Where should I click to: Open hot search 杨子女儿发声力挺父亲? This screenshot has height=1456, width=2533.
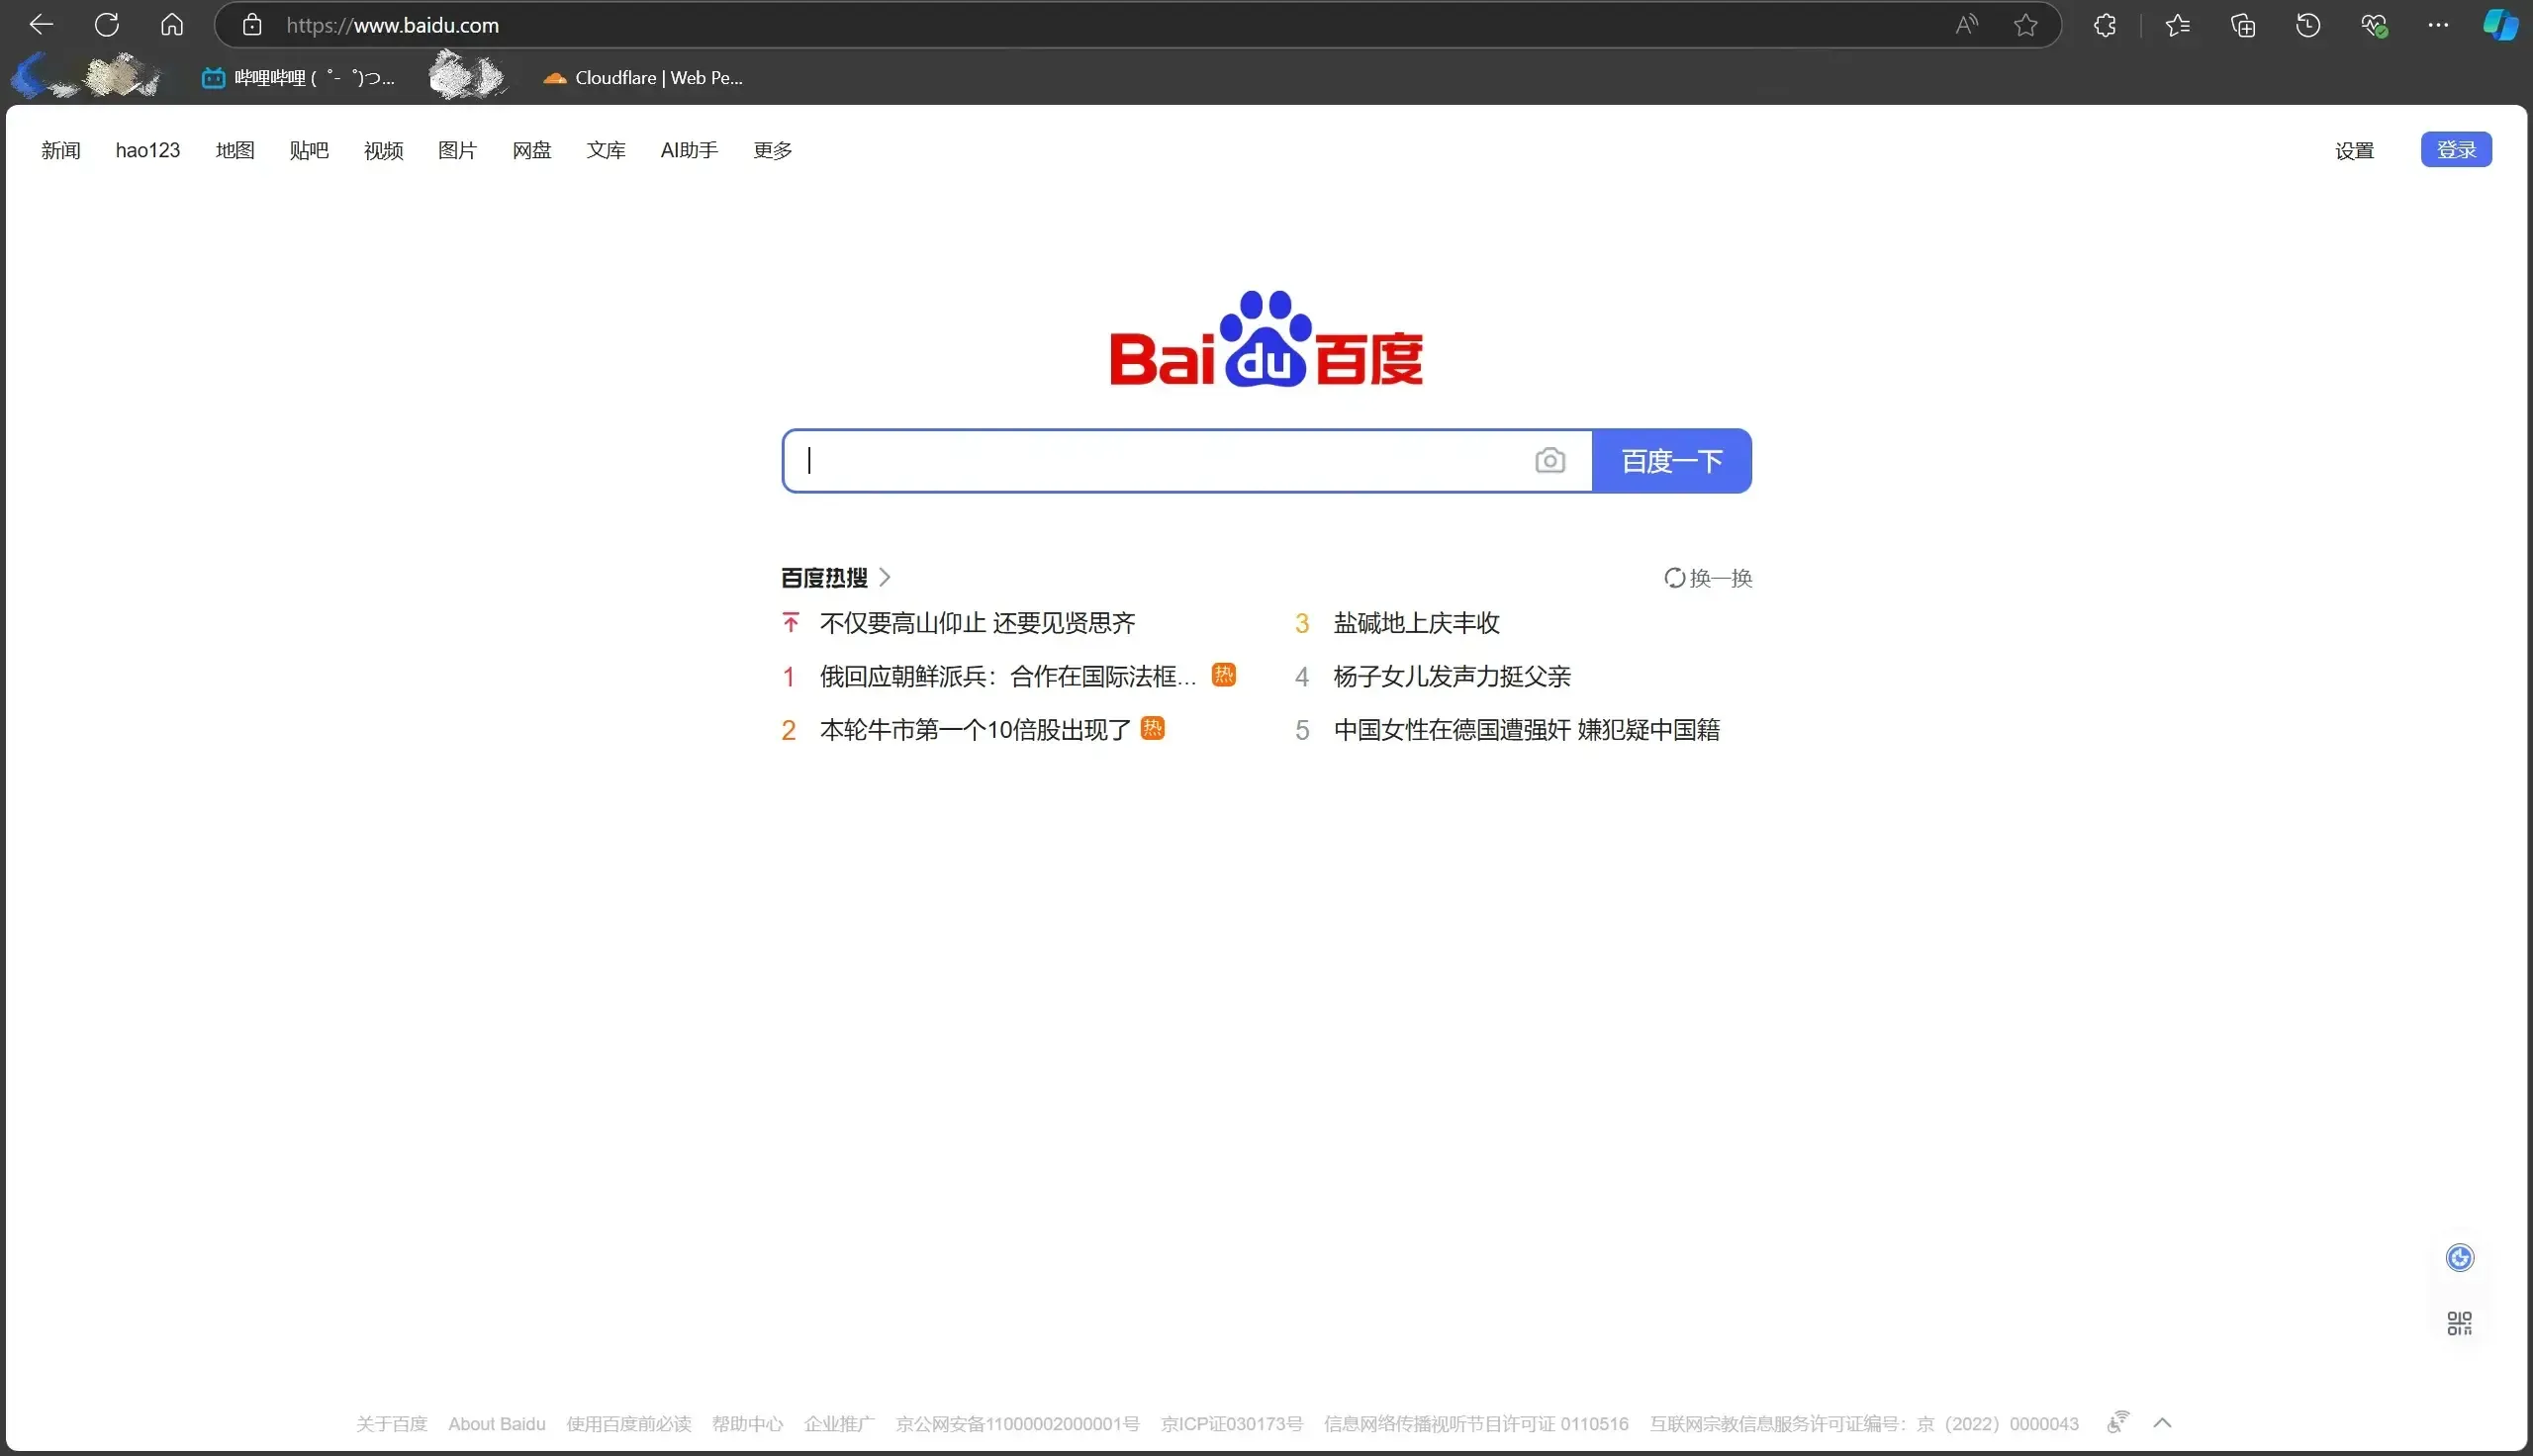tap(1452, 677)
